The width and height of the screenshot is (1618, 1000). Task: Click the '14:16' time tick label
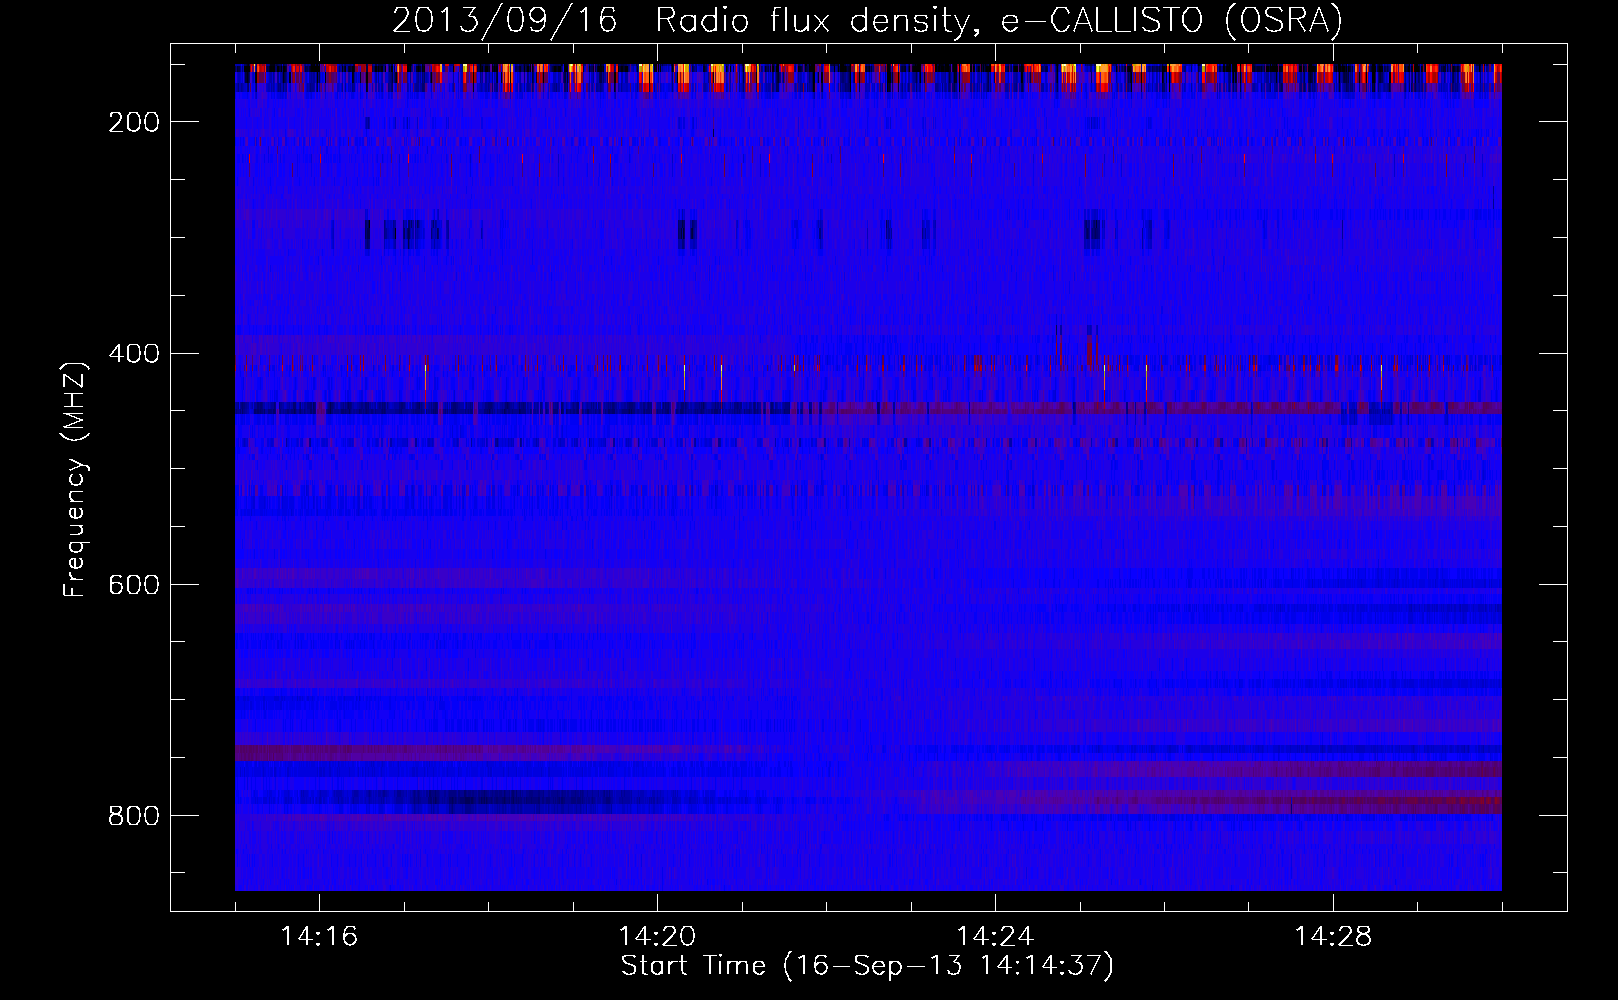tap(319, 937)
